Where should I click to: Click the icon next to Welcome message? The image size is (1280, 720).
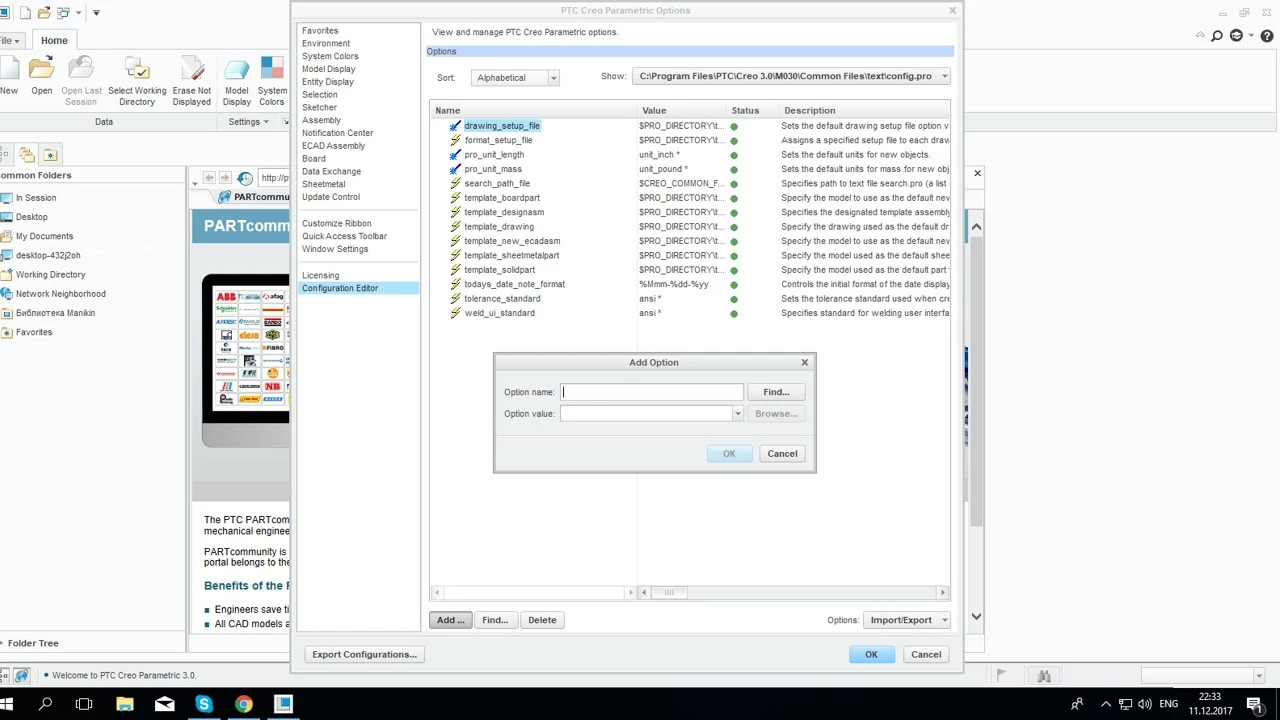coord(21,676)
